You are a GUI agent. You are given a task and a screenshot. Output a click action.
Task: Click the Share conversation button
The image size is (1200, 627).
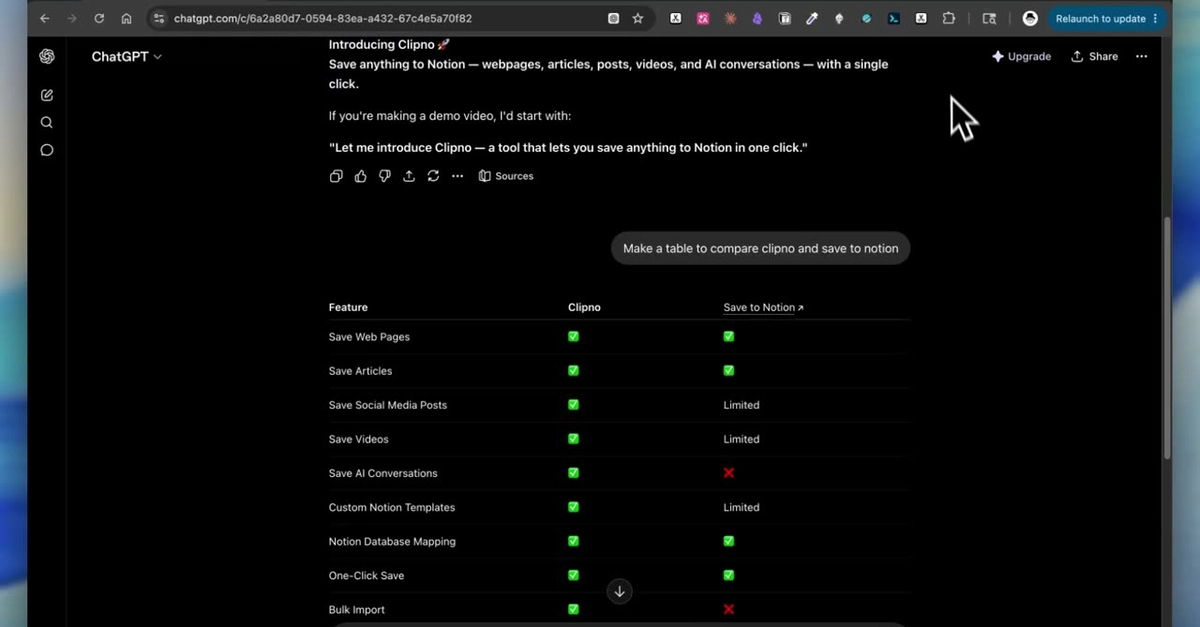[1094, 57]
